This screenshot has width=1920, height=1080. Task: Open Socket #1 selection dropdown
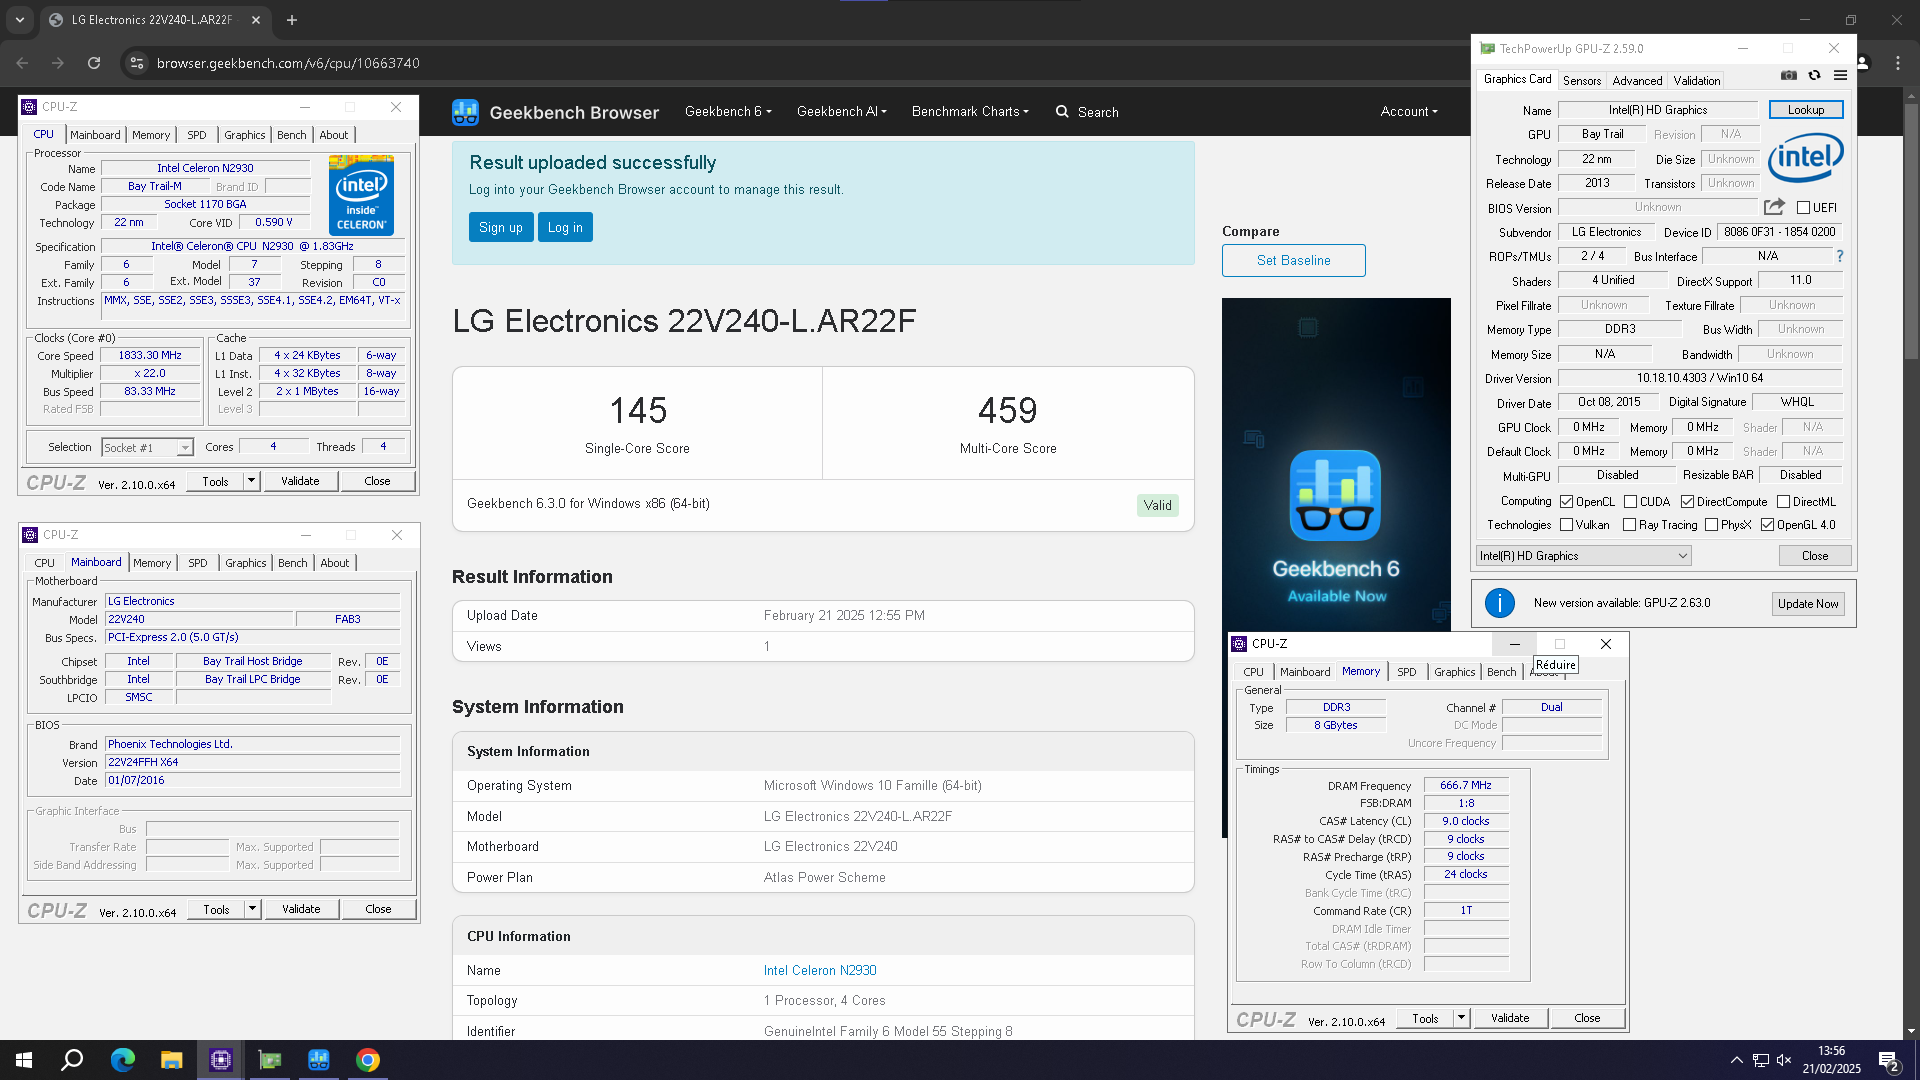(x=147, y=448)
